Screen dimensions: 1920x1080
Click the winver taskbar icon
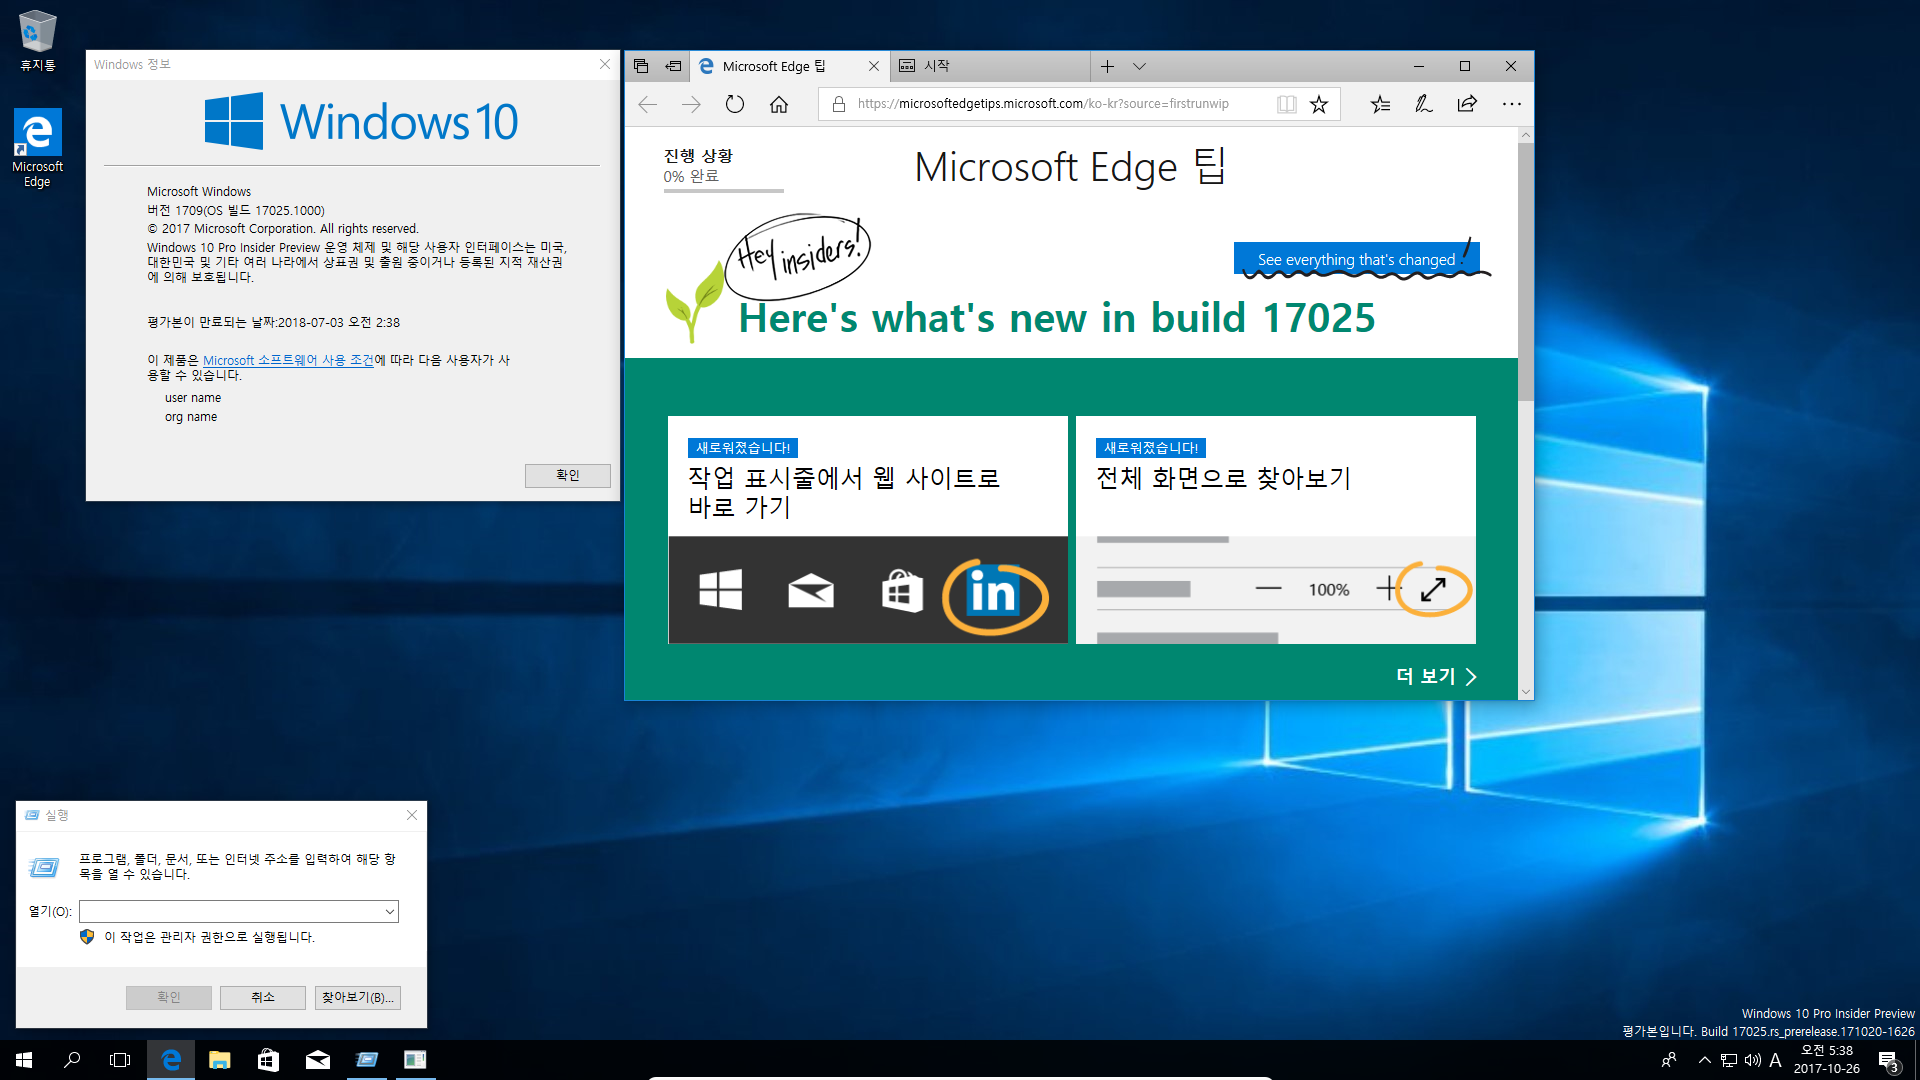[x=415, y=1060]
